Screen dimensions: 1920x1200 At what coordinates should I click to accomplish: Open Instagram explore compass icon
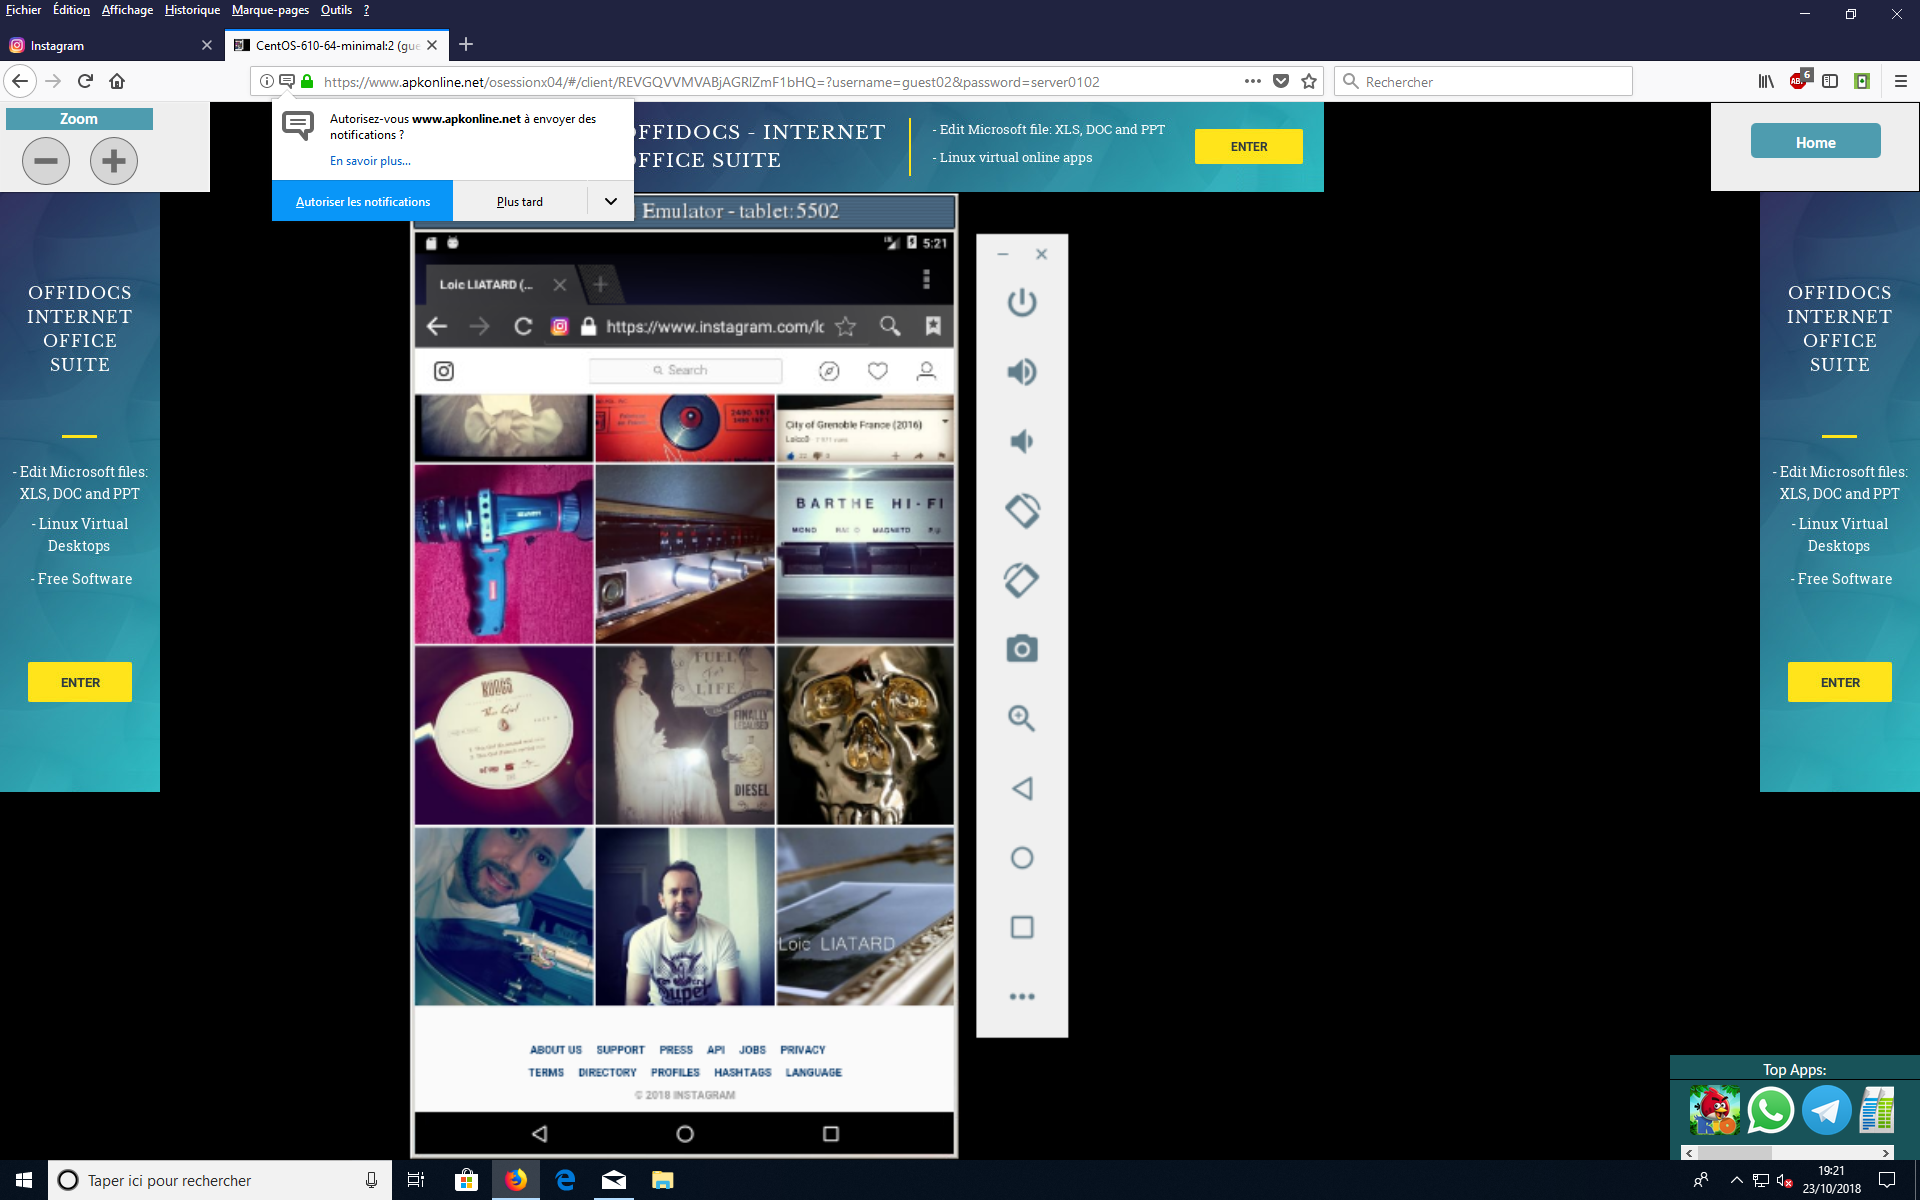(x=829, y=371)
